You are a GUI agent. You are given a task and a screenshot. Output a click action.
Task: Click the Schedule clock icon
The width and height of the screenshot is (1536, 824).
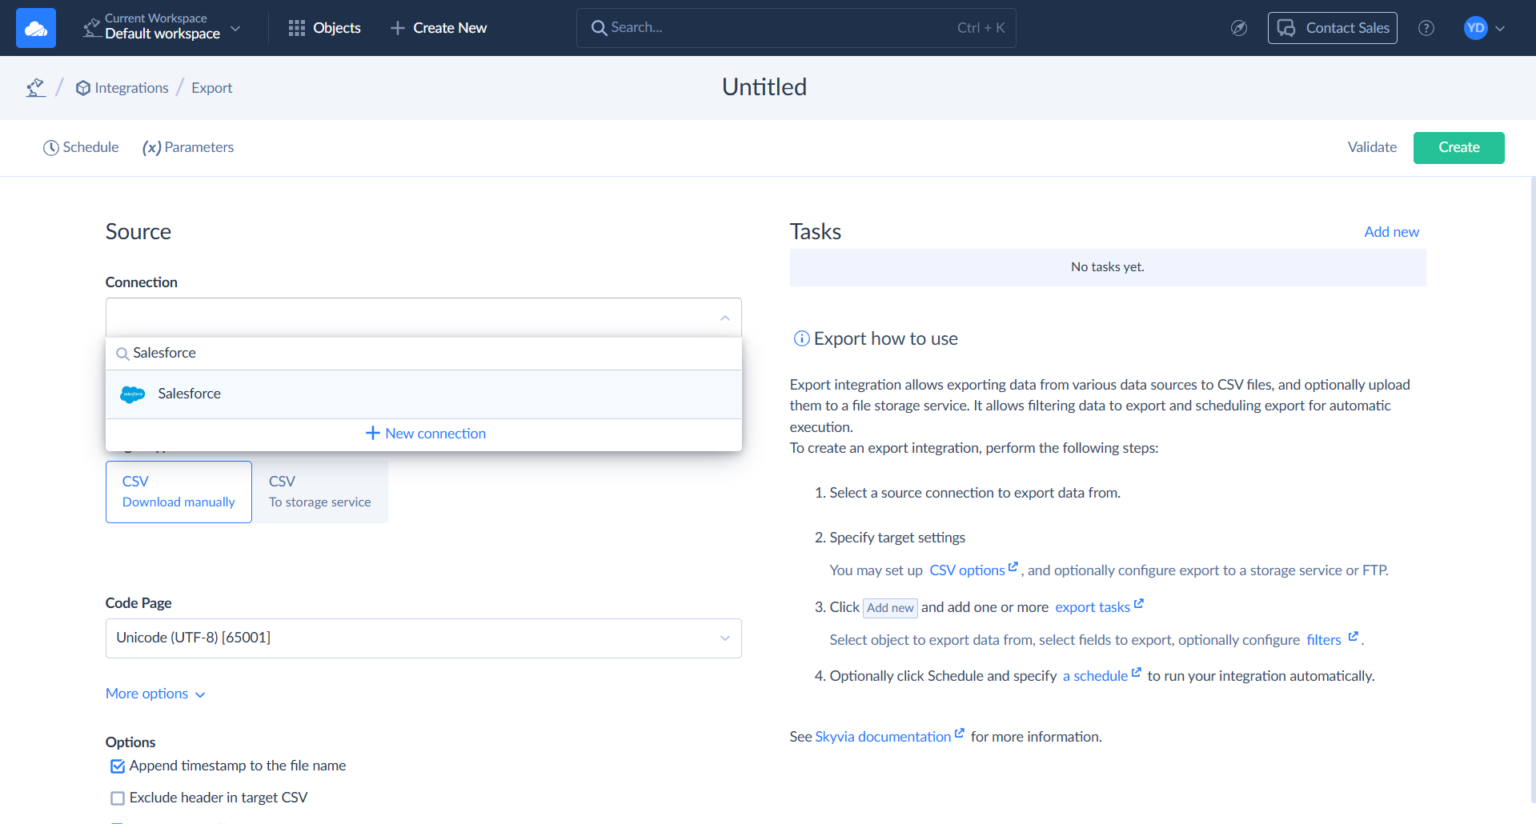point(51,147)
